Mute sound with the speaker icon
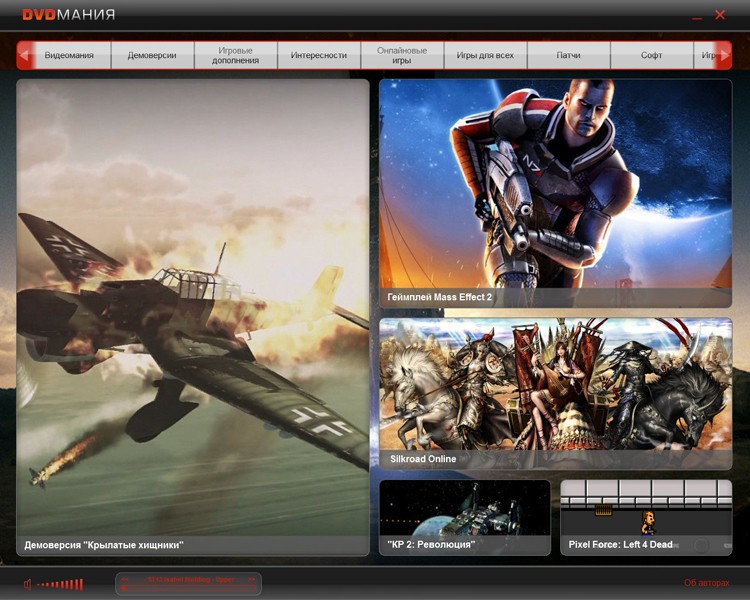Viewport: 750px width, 600px height. [28, 584]
